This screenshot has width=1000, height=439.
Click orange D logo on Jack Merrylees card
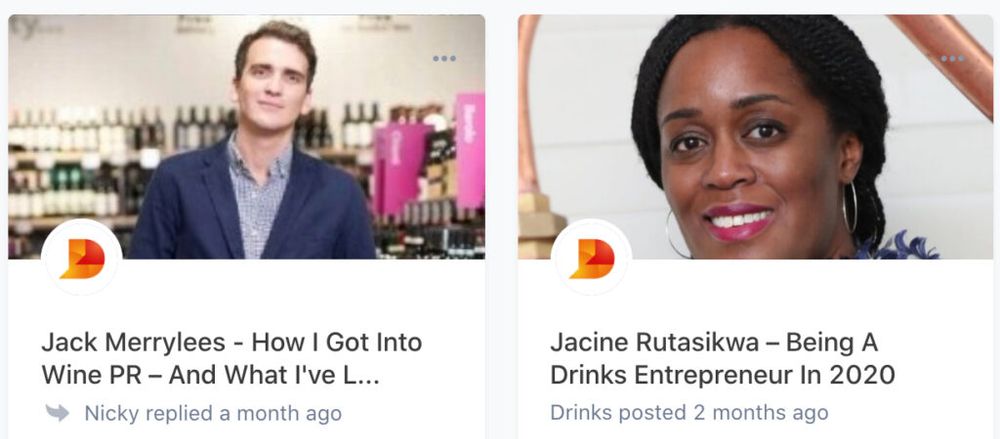[x=82, y=258]
